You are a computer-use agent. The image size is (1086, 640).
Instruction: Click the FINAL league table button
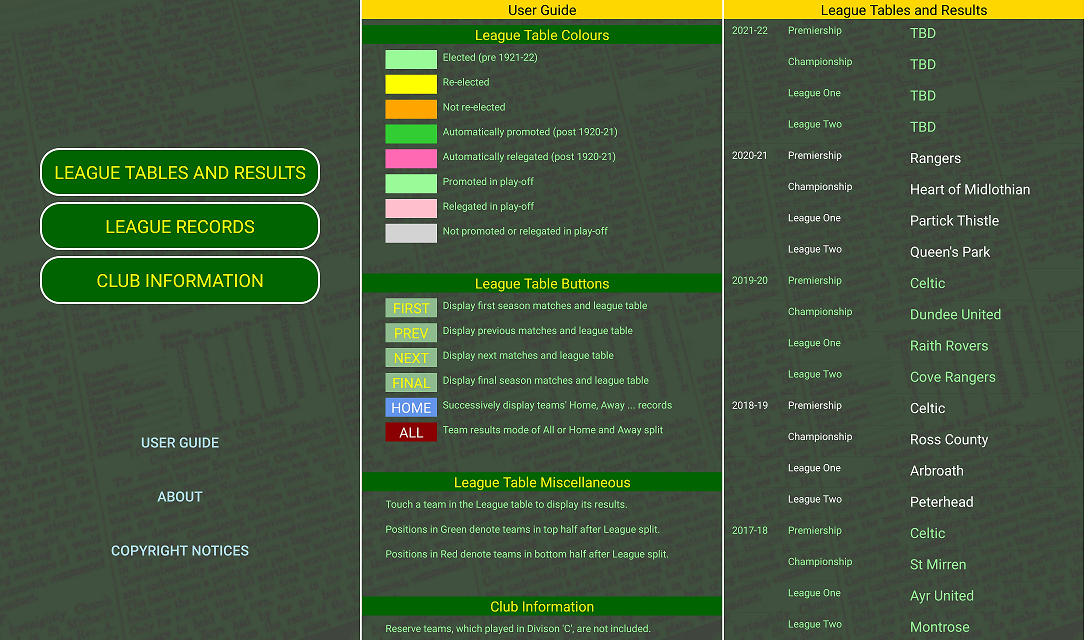pos(411,382)
